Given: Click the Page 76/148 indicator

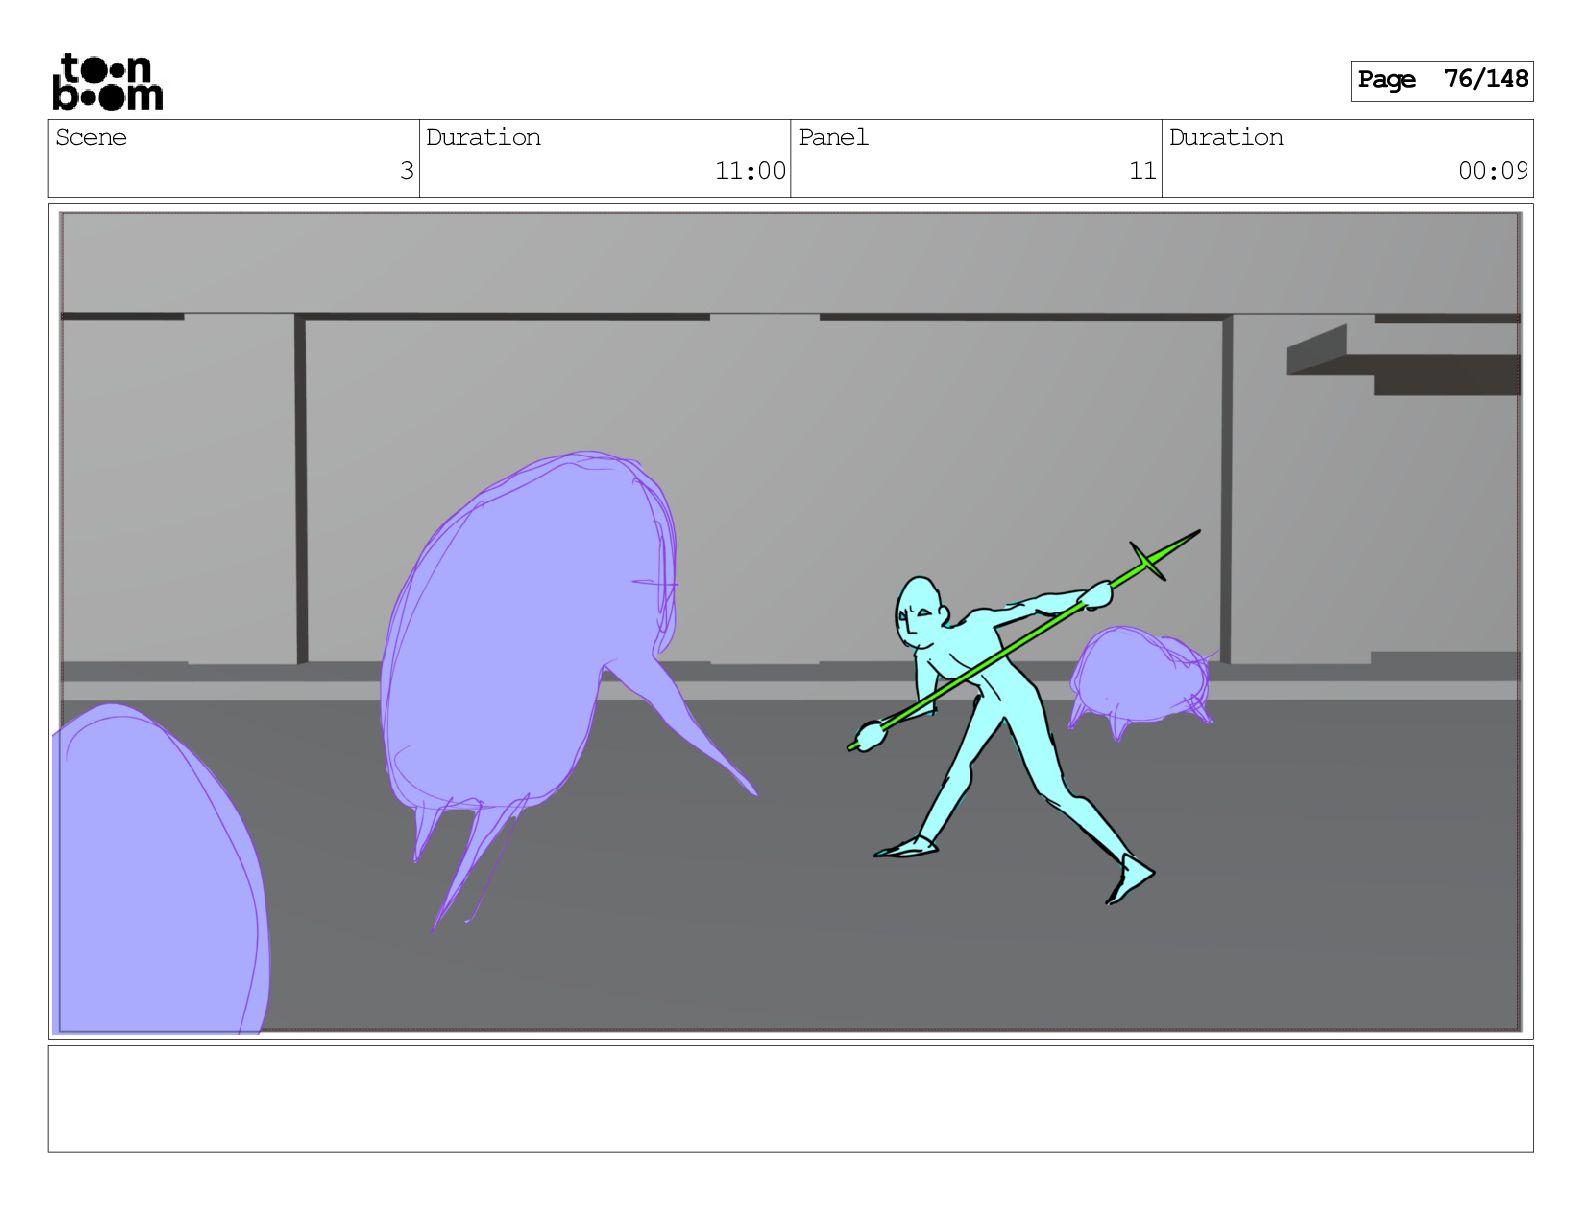Looking at the screenshot, I should coord(1441,80).
